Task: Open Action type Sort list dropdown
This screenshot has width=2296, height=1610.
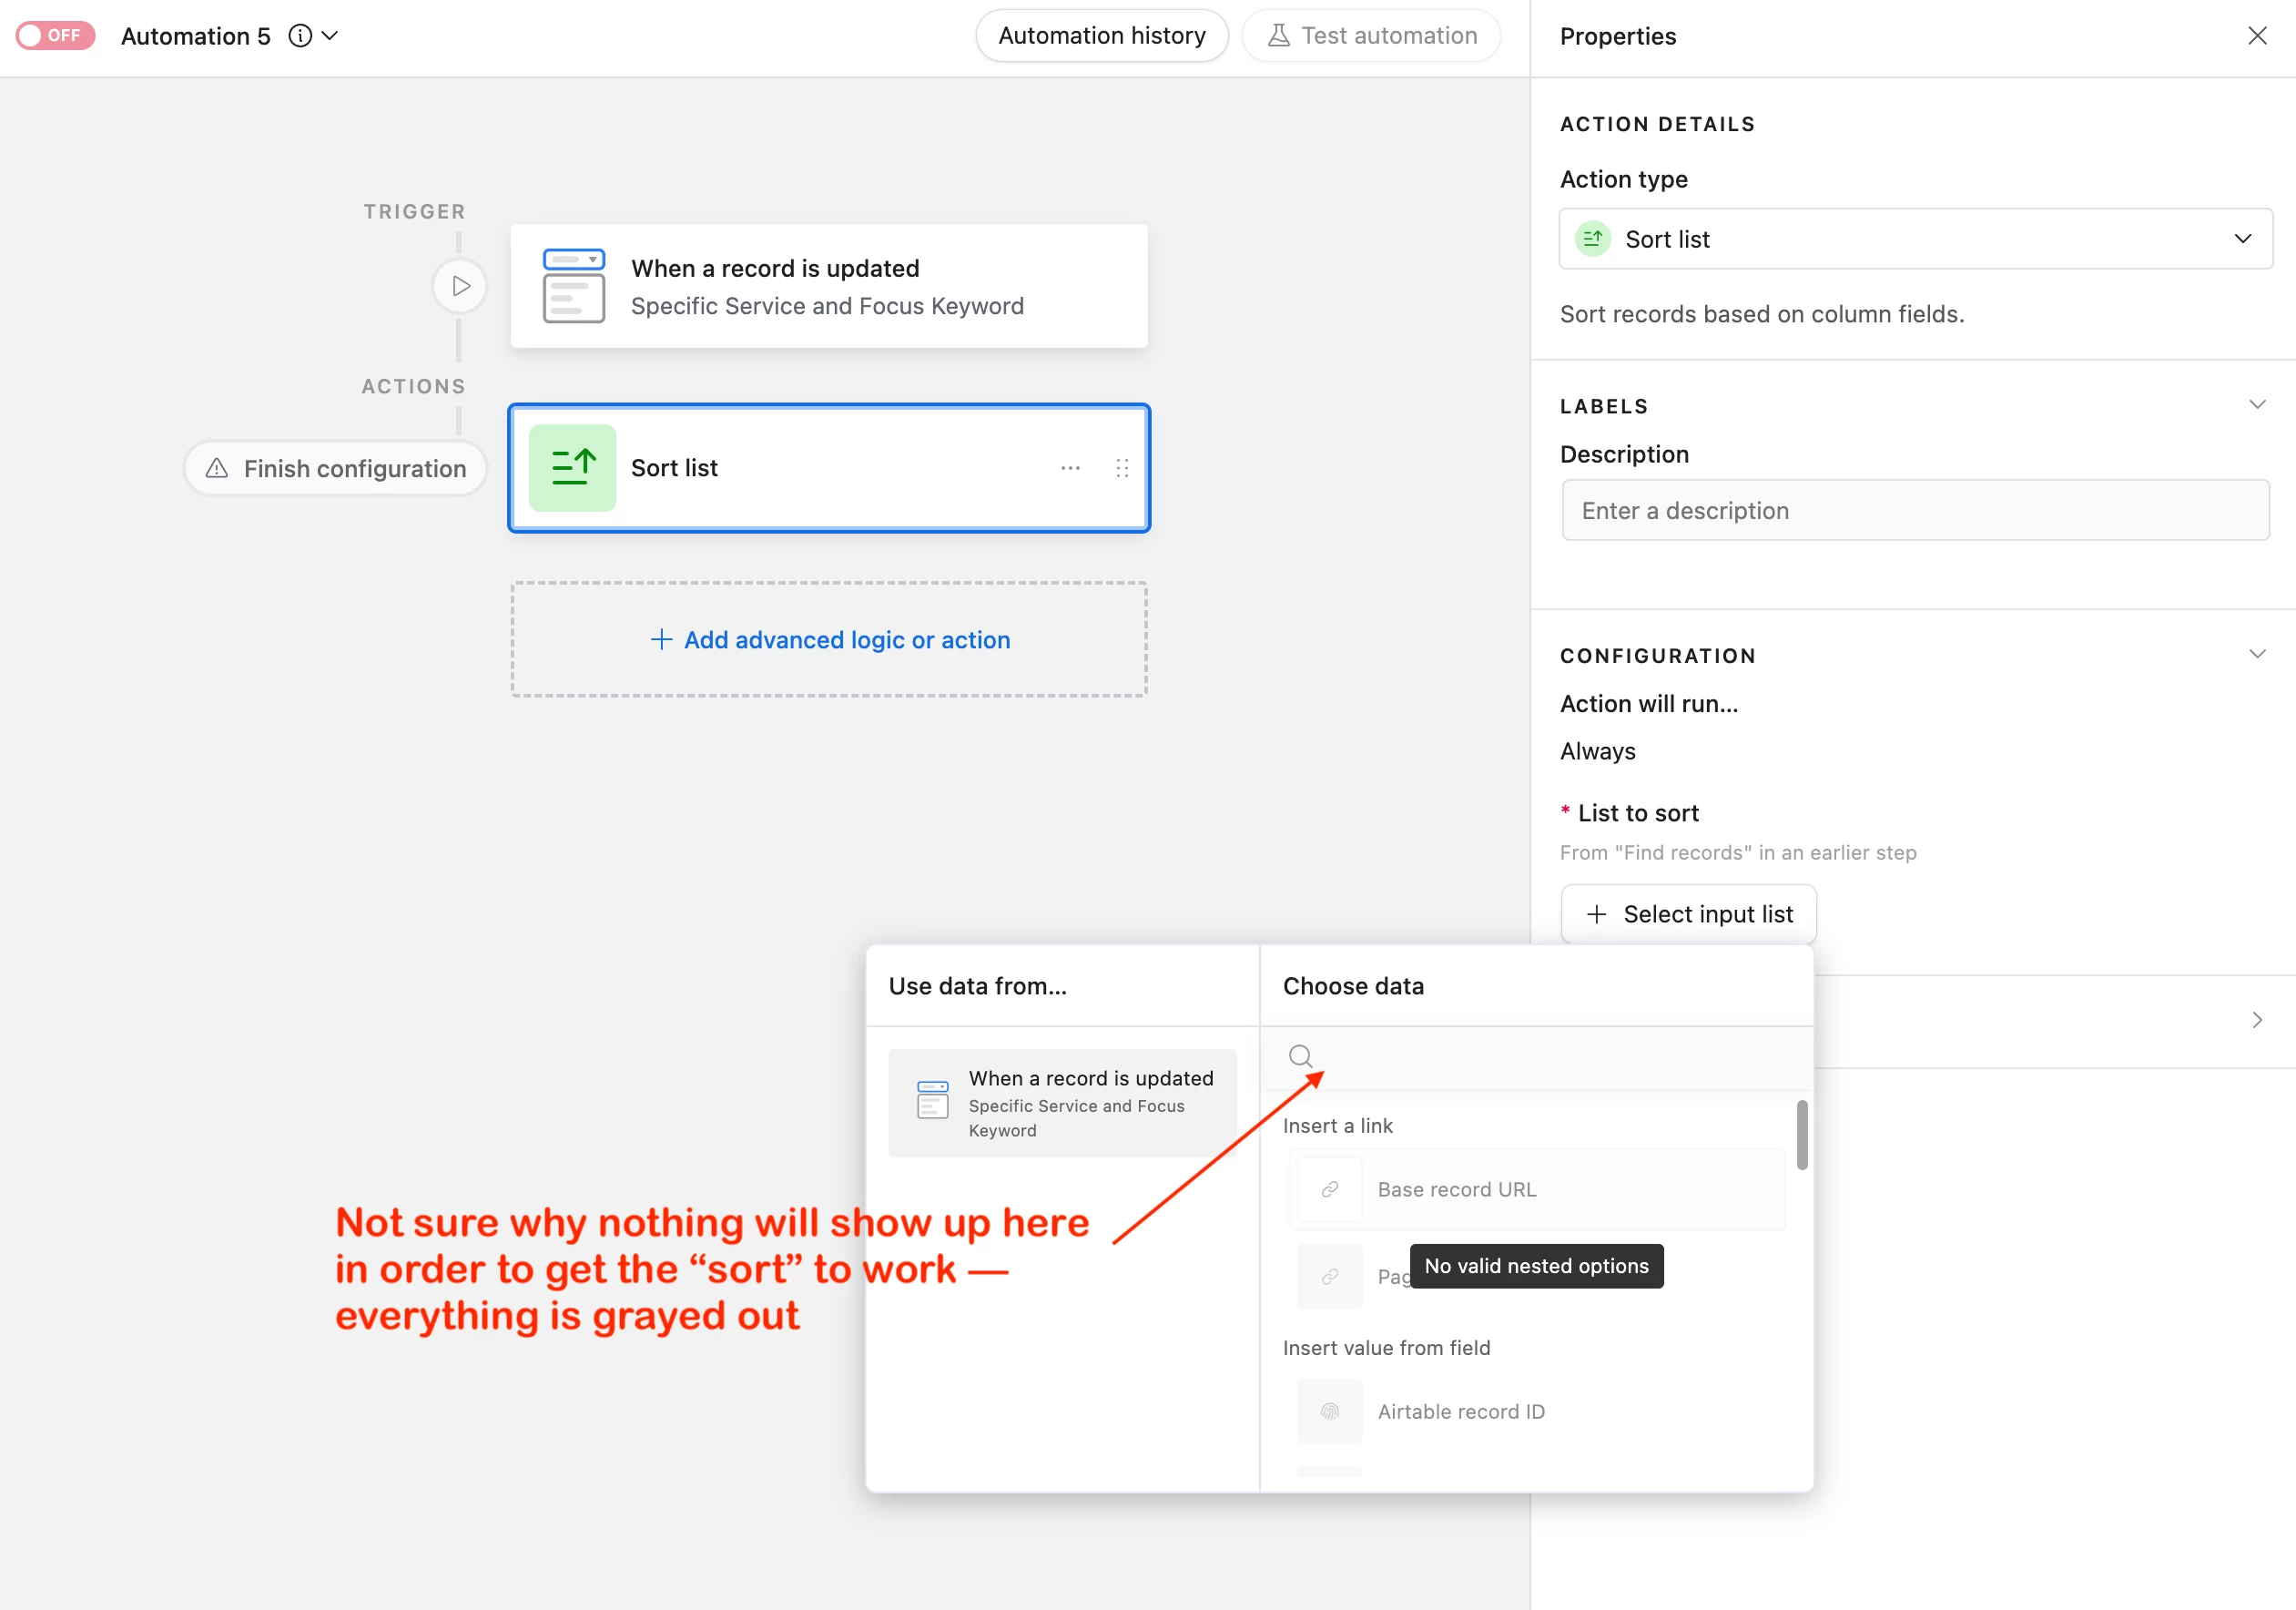Action: pos(1915,239)
